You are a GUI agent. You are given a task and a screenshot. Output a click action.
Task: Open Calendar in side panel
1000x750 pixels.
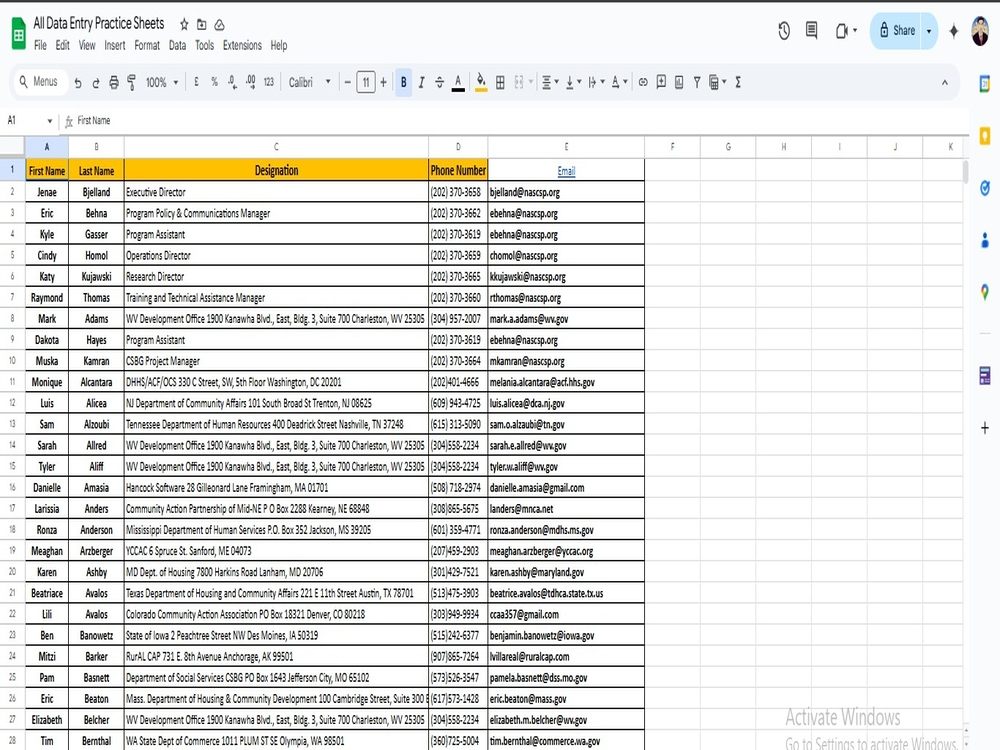[x=985, y=84]
